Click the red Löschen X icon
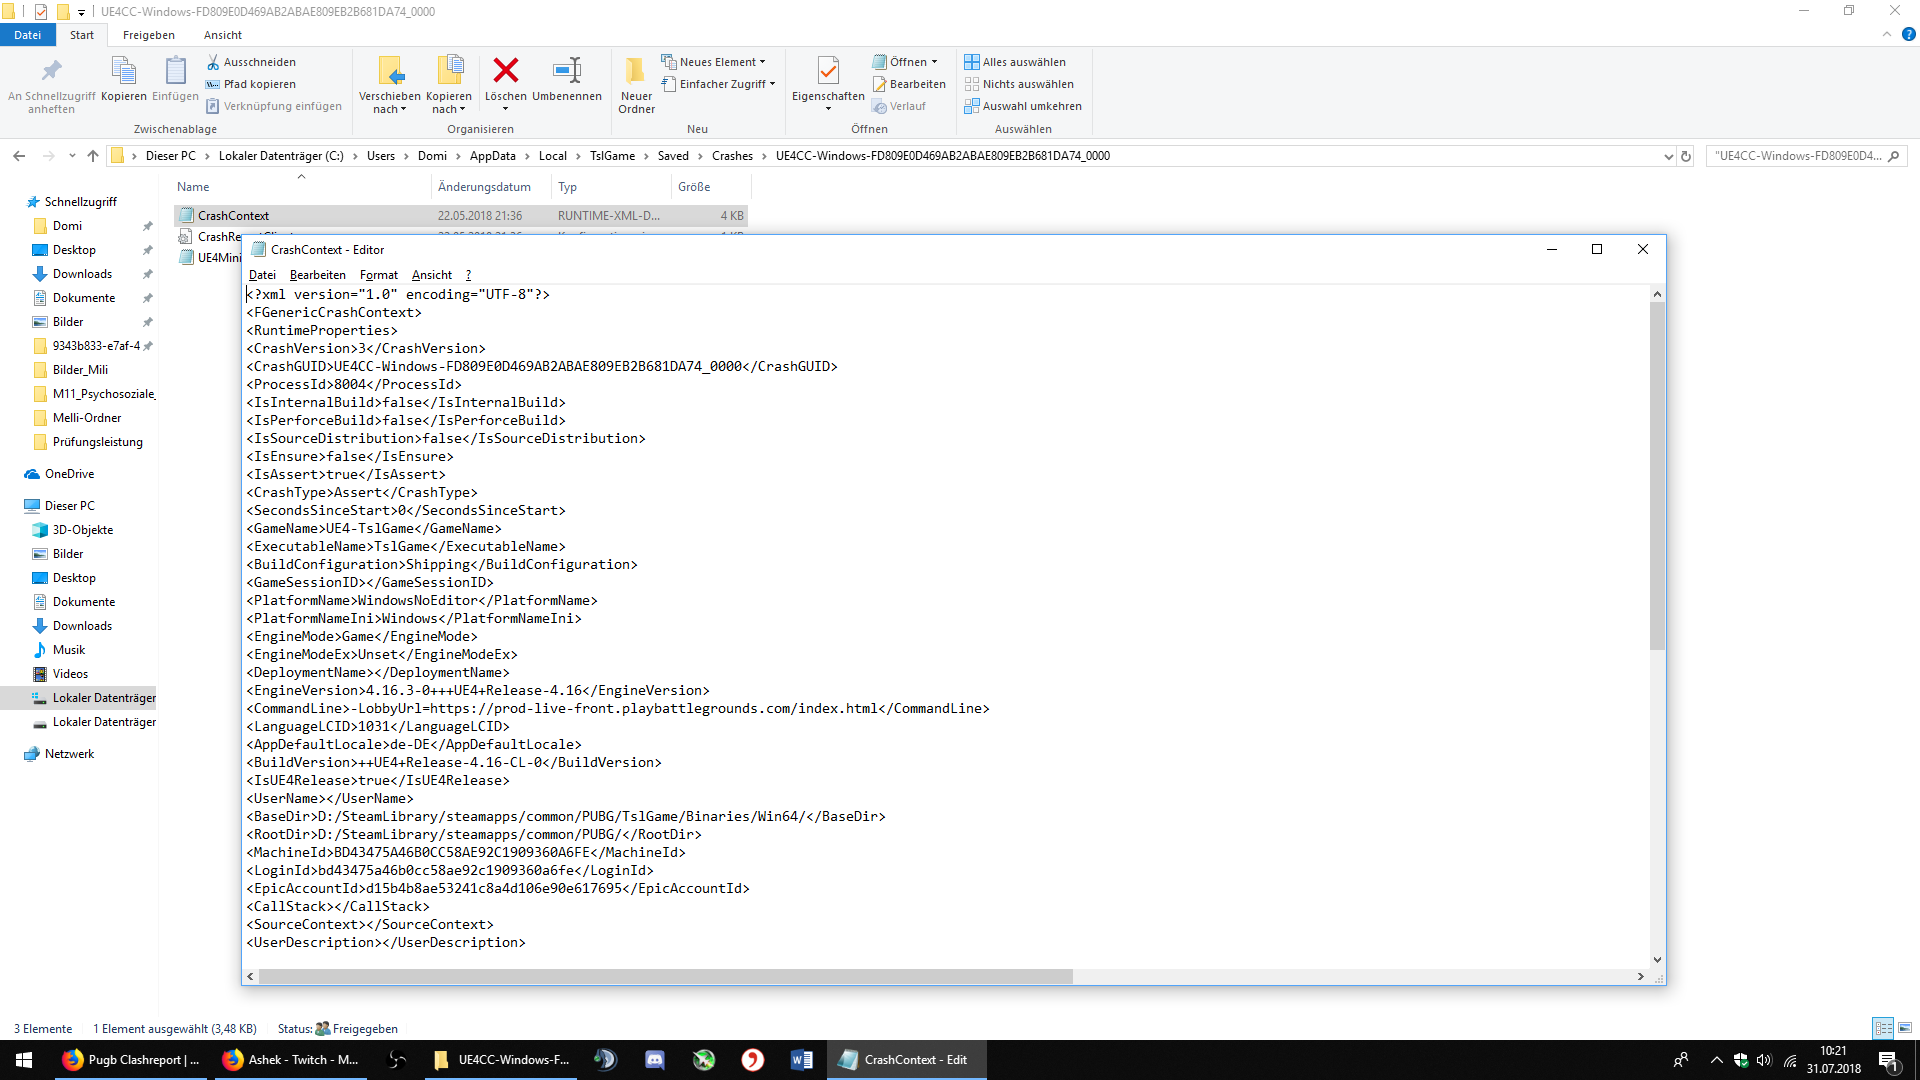 506,70
